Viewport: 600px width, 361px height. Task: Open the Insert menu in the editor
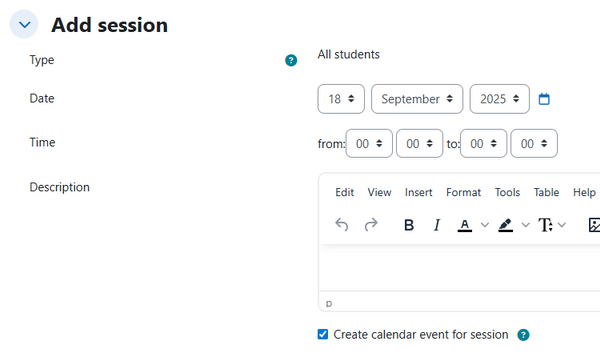(418, 192)
